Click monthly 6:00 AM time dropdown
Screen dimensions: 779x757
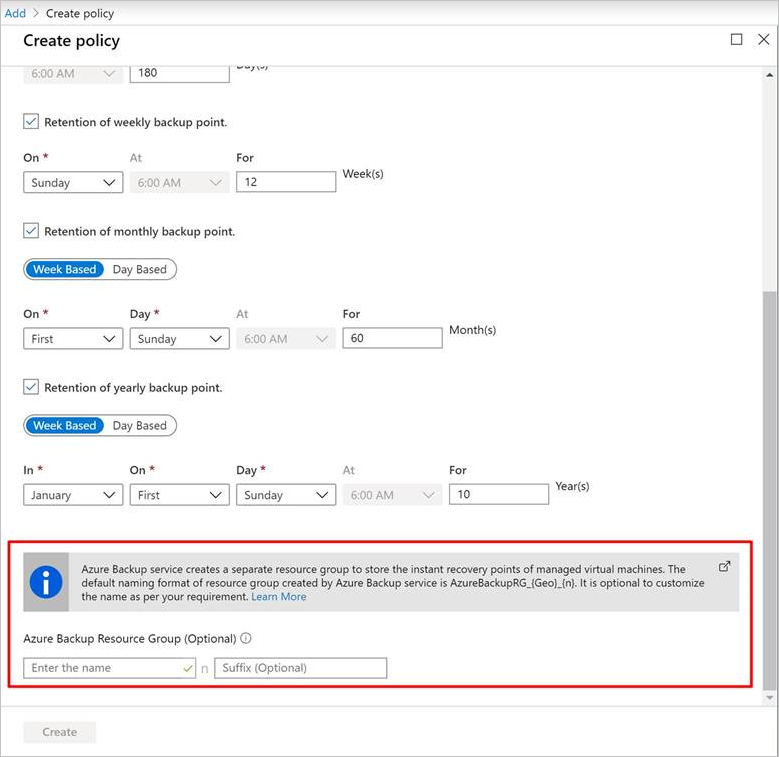286,338
